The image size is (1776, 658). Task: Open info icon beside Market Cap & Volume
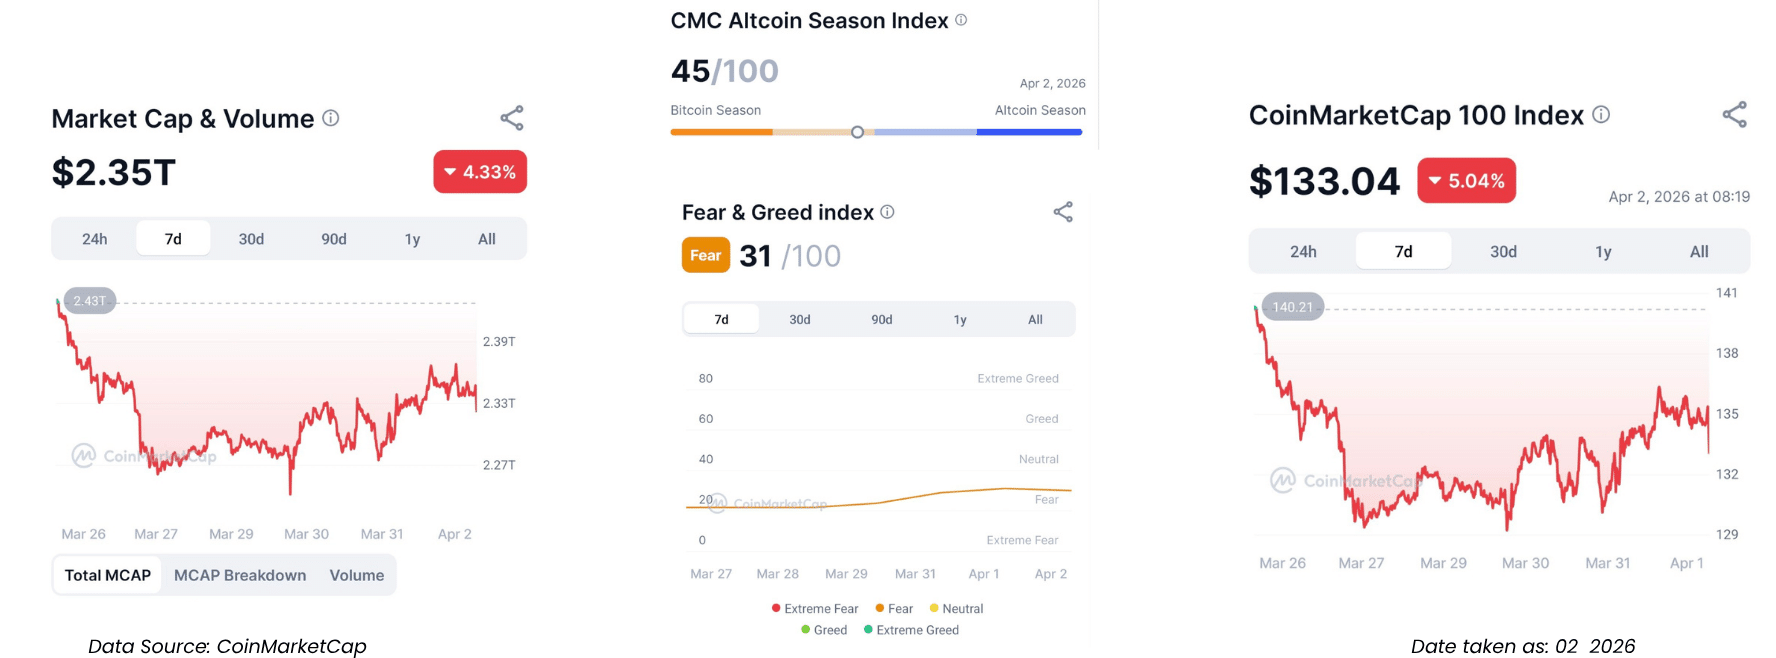(331, 118)
